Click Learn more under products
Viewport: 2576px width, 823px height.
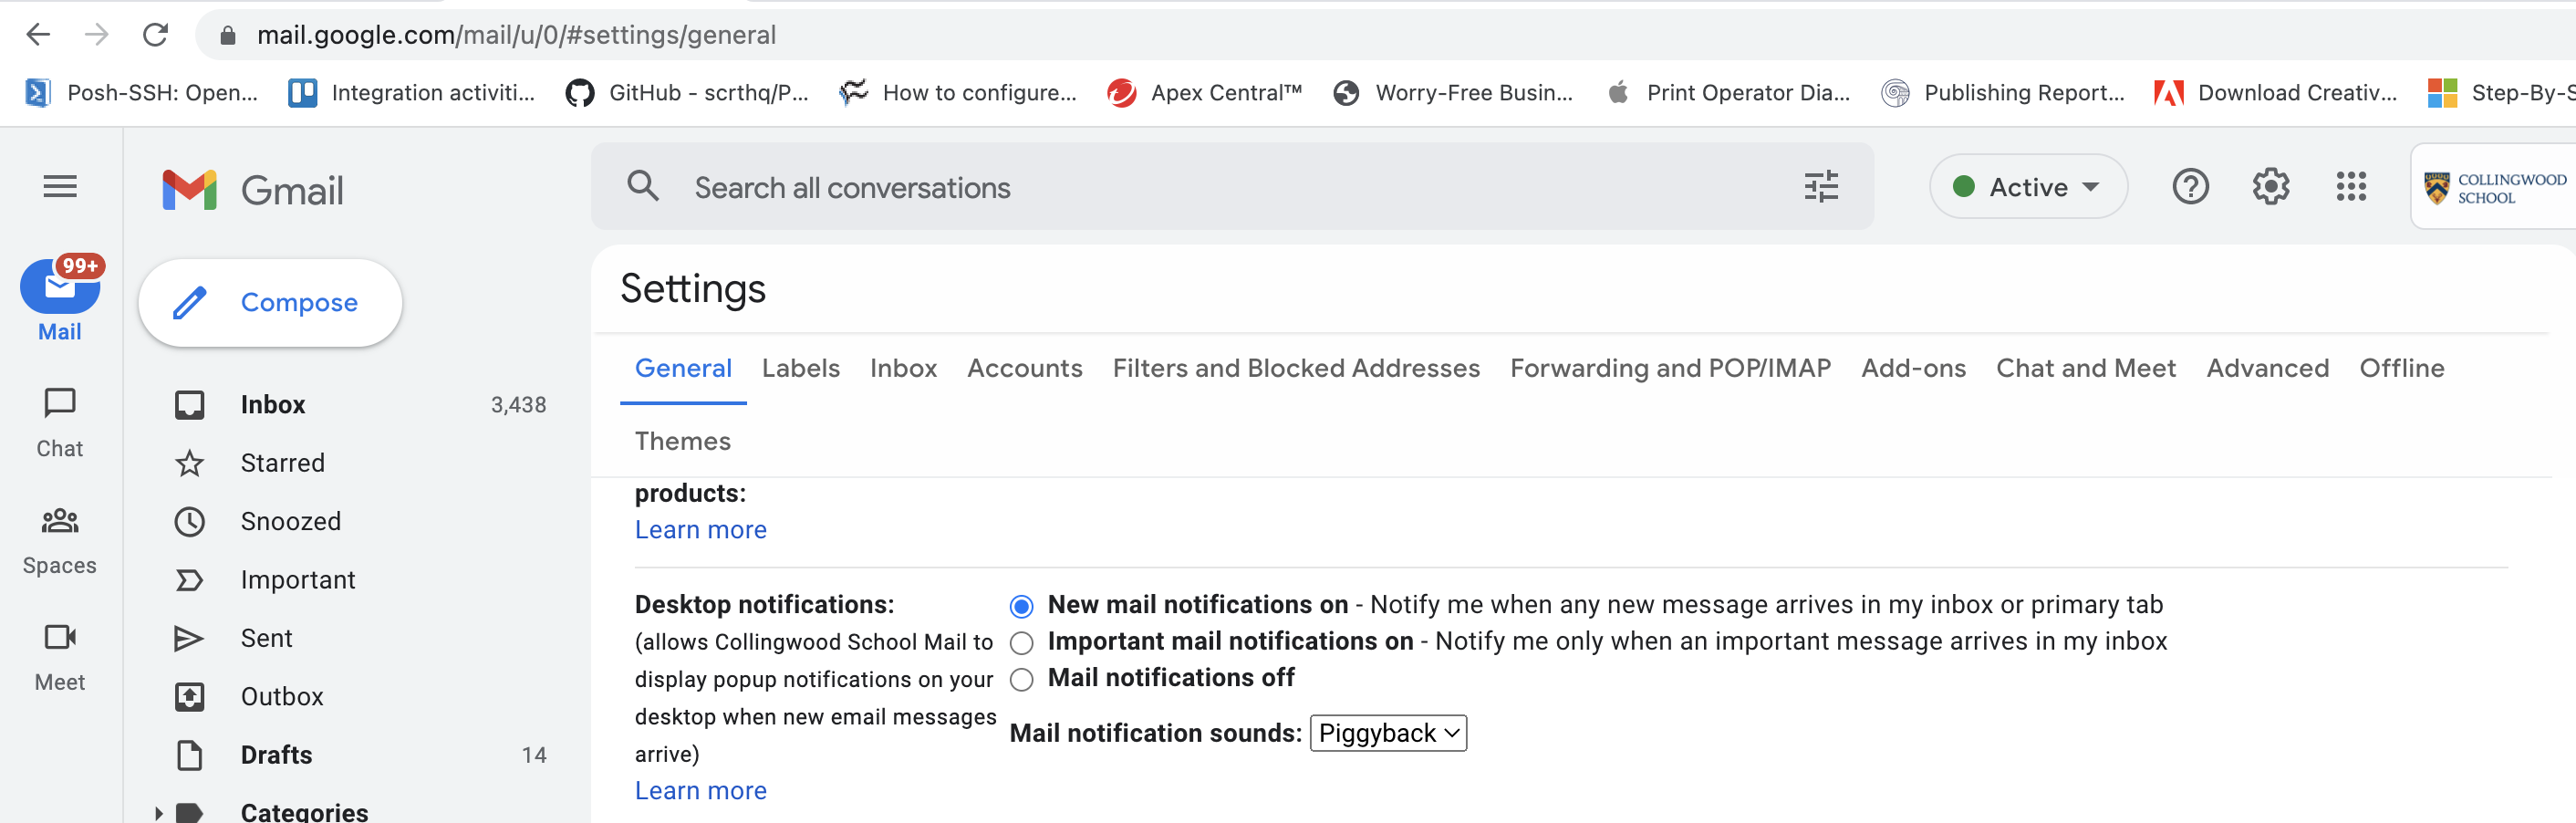(700, 530)
